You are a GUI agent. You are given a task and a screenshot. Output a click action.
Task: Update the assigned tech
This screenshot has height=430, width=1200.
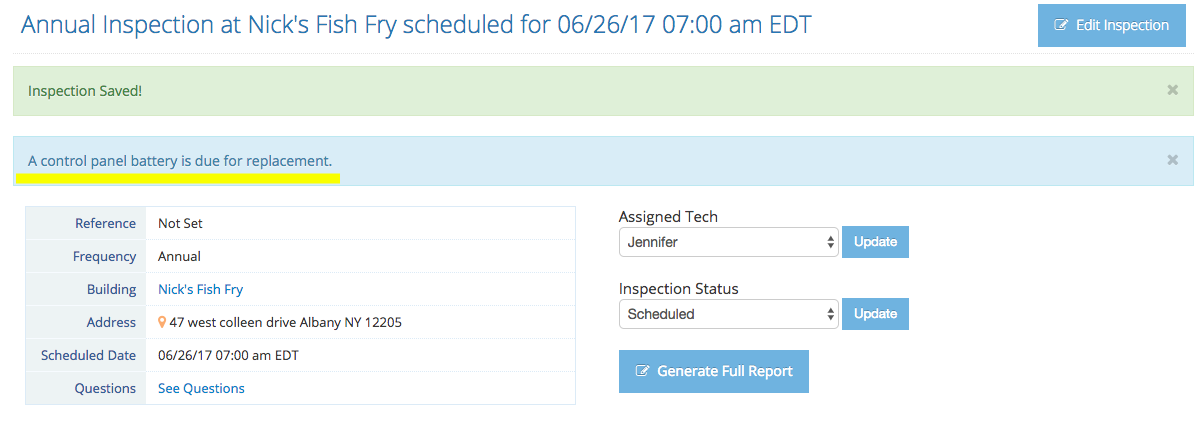point(875,242)
